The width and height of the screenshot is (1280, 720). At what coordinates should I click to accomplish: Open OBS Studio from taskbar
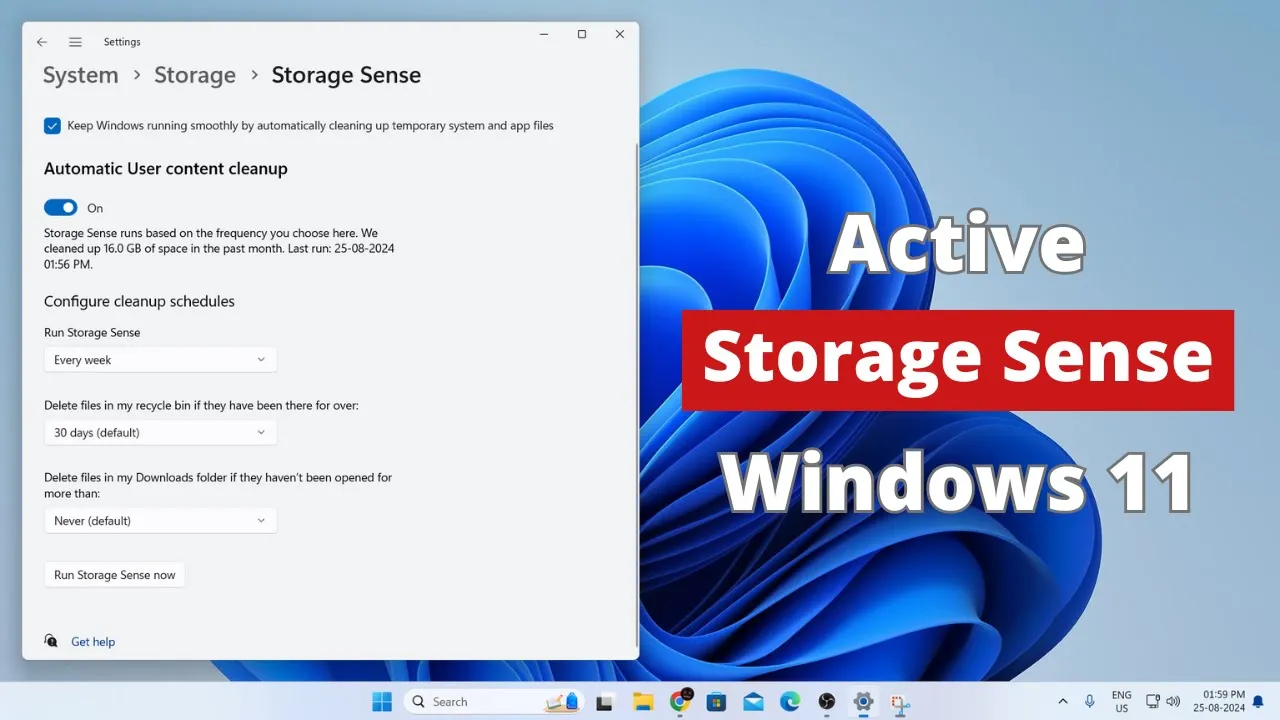(x=827, y=702)
